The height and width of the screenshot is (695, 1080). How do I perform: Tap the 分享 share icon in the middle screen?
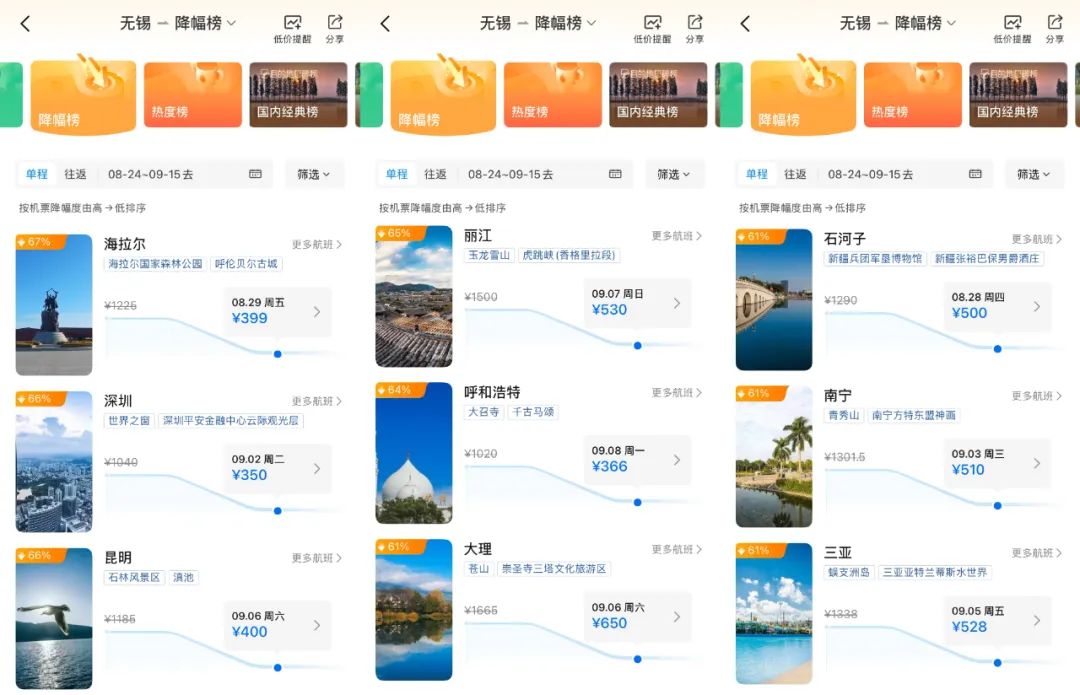pyautogui.click(x=694, y=28)
